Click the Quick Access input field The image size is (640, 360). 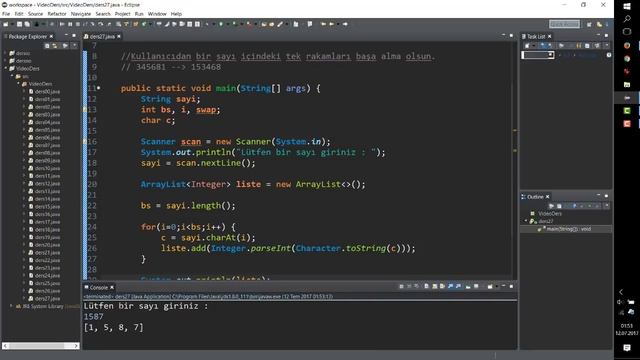(564, 24)
